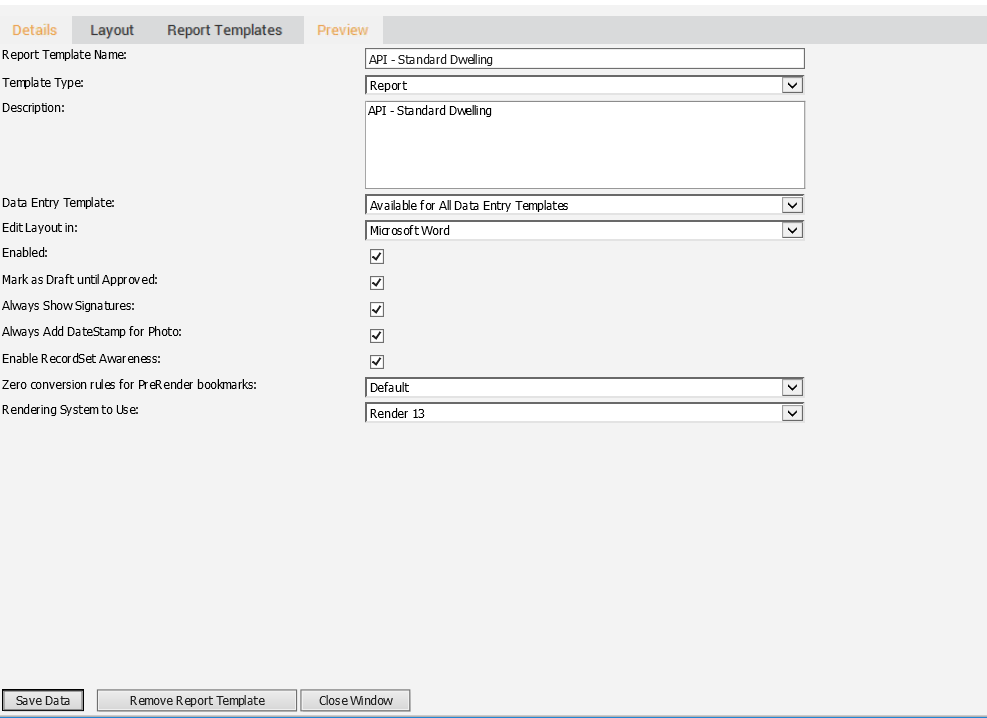This screenshot has height=718, width=987.
Task: Click inside the Description text area
Action: [x=585, y=145]
